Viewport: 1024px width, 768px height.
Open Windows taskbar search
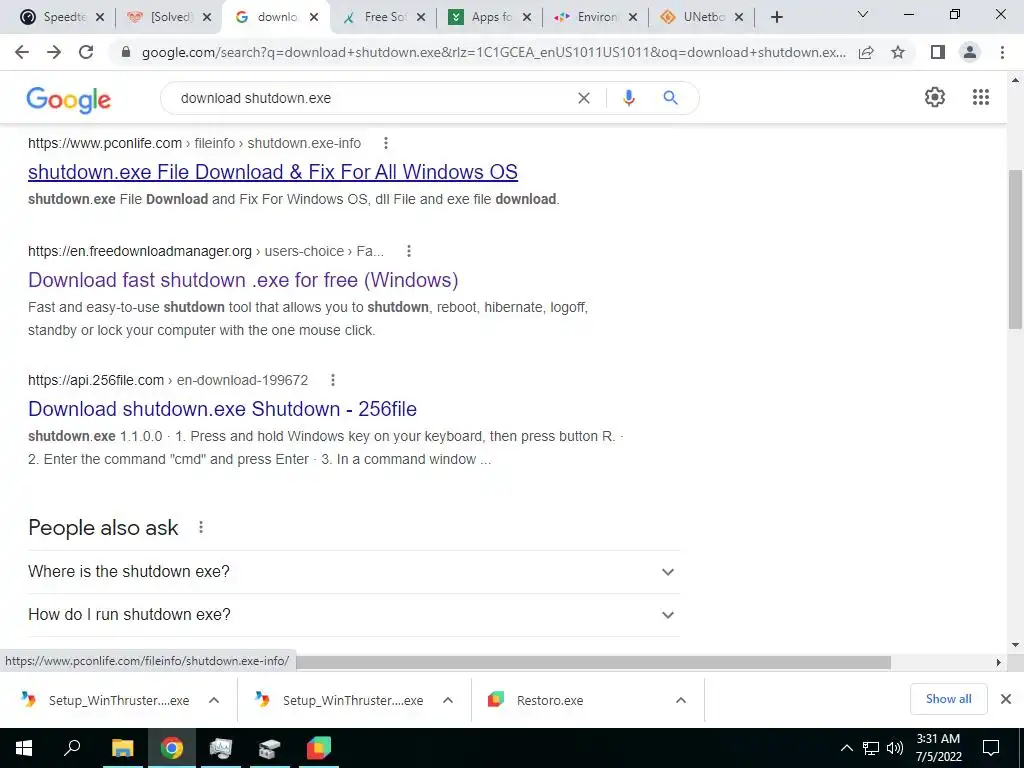pyautogui.click(x=72, y=748)
